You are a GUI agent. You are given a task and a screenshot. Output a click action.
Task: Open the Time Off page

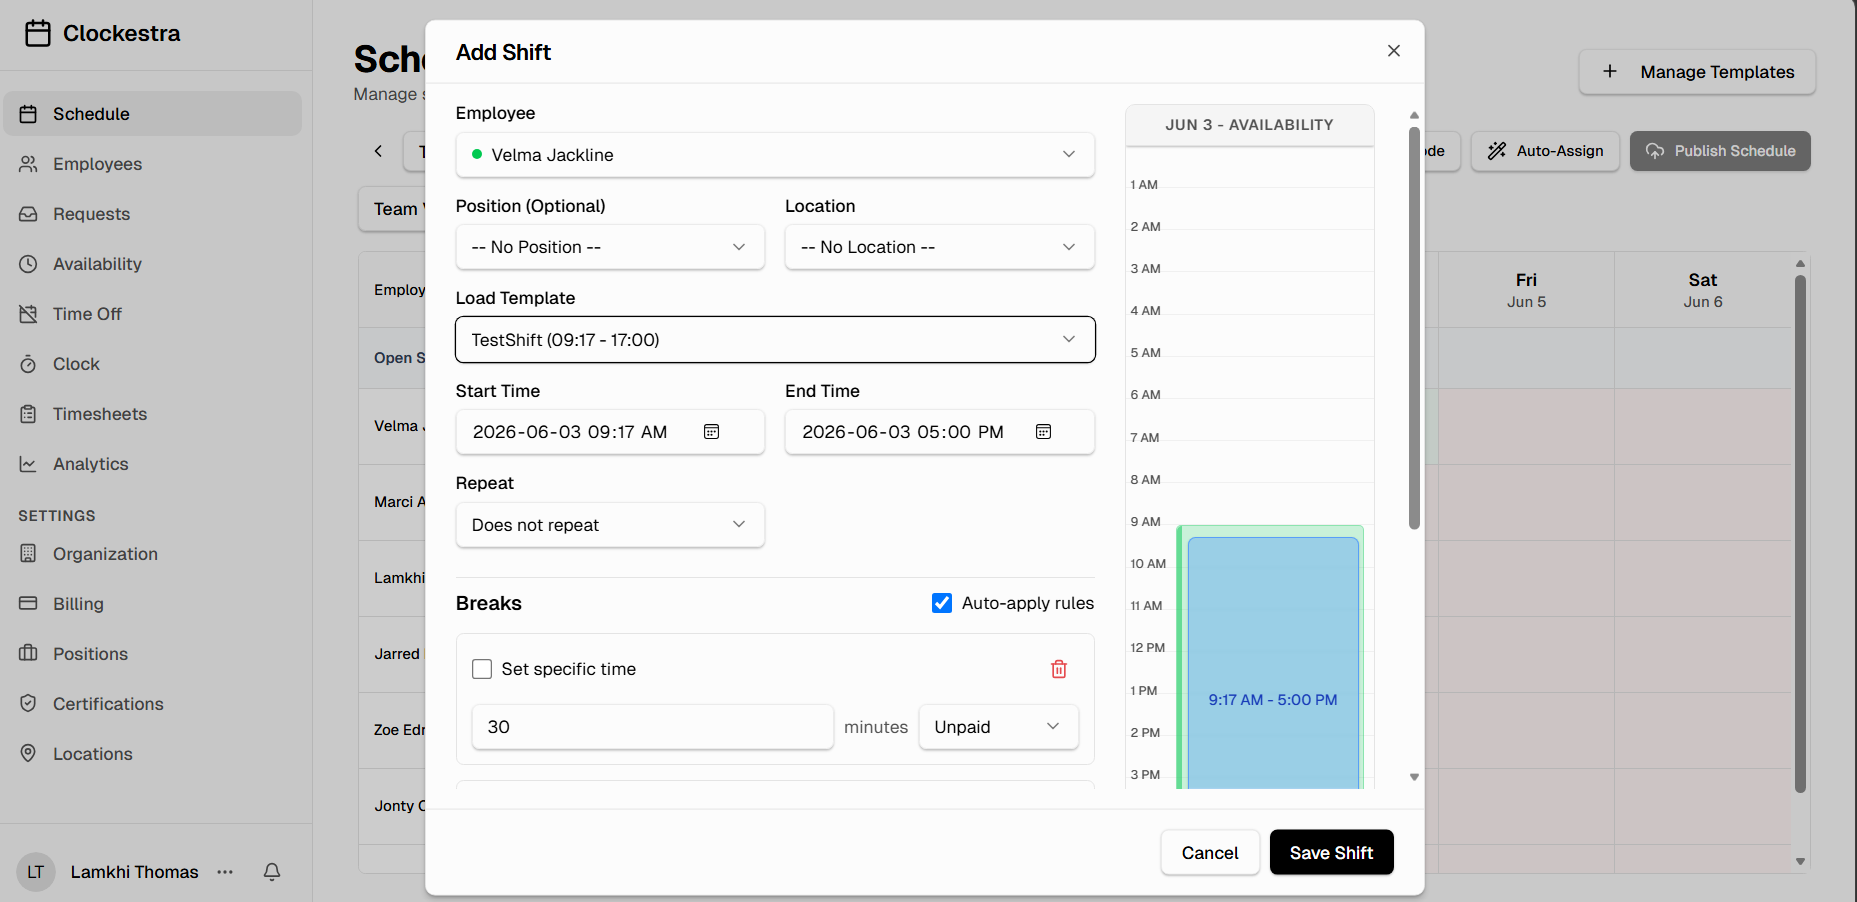coord(152,314)
